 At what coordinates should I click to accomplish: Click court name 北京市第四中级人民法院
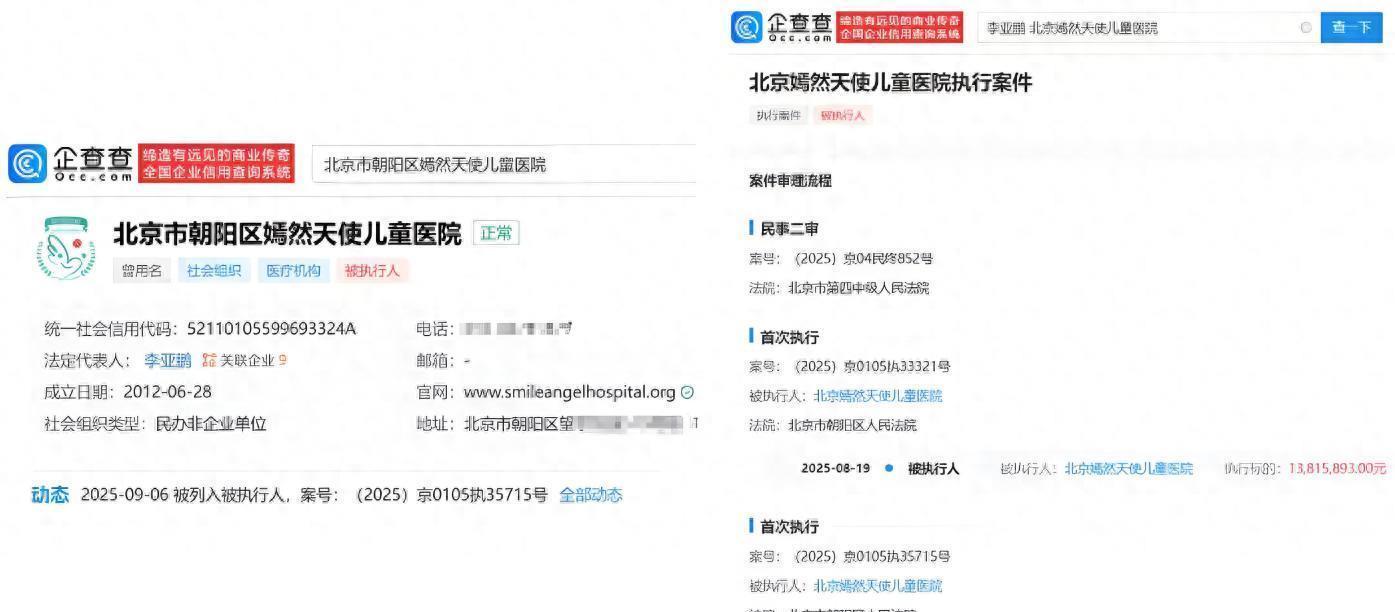pyautogui.click(x=858, y=288)
